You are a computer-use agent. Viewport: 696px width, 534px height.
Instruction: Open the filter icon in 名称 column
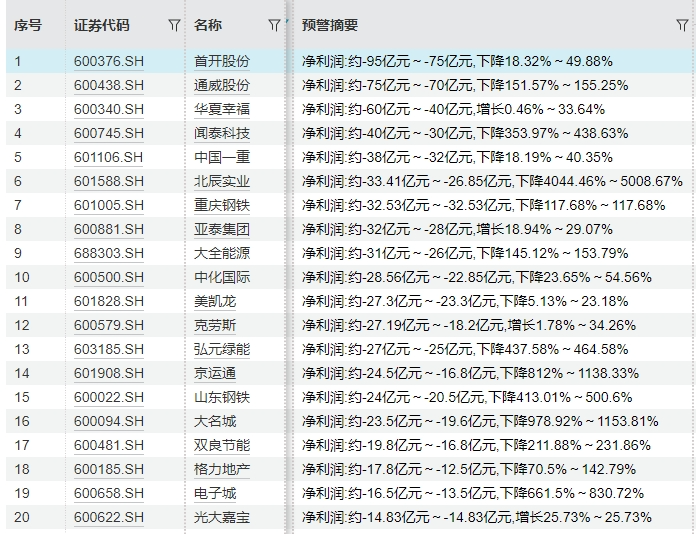274,25
